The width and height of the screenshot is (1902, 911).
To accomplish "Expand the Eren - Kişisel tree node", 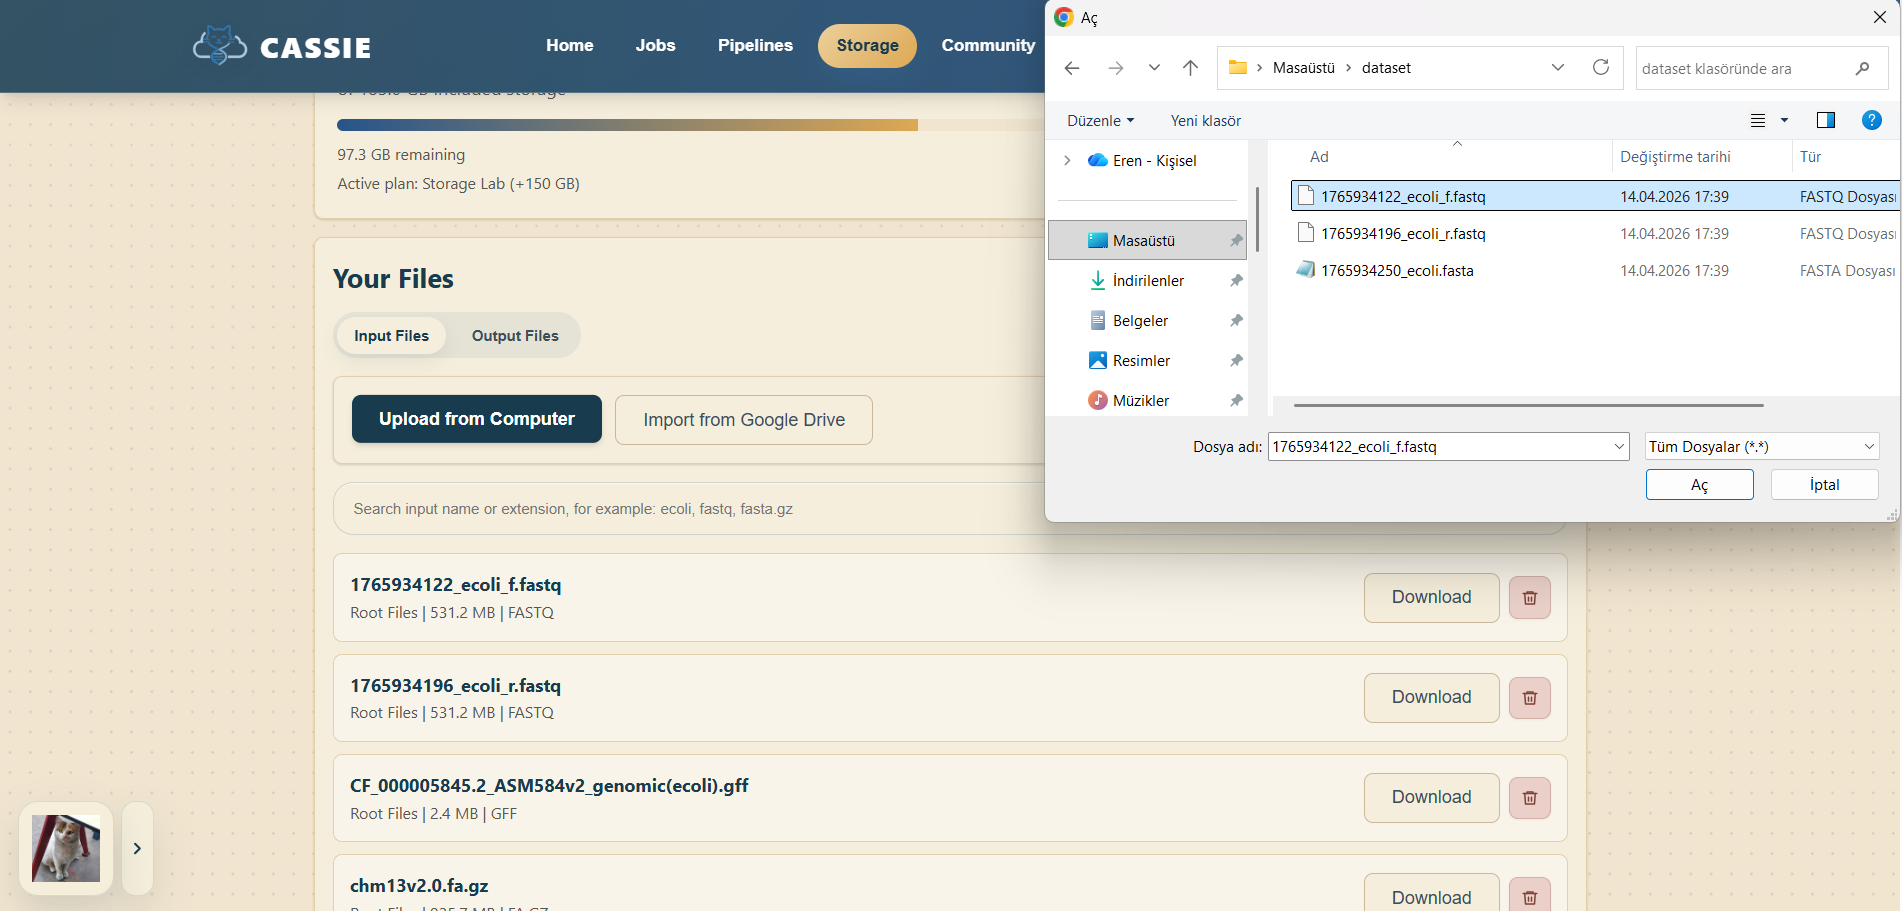I will coord(1067,160).
